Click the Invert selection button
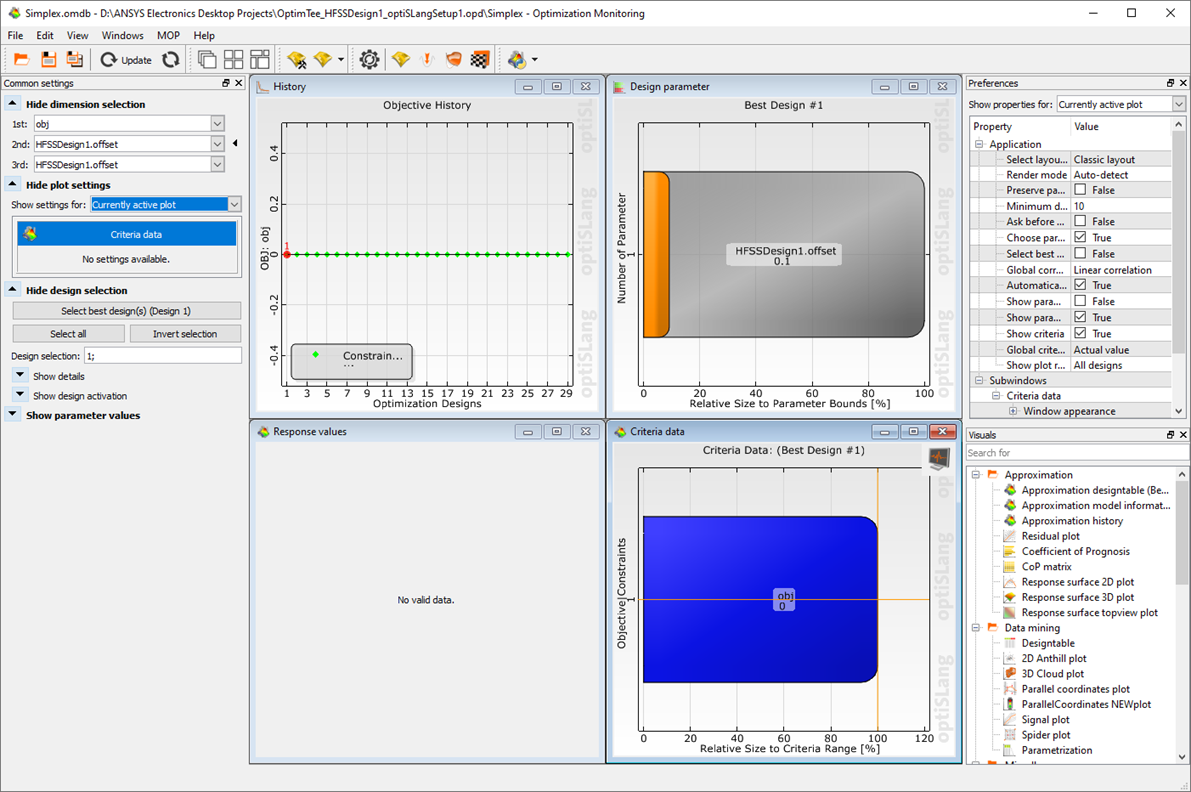 [185, 334]
